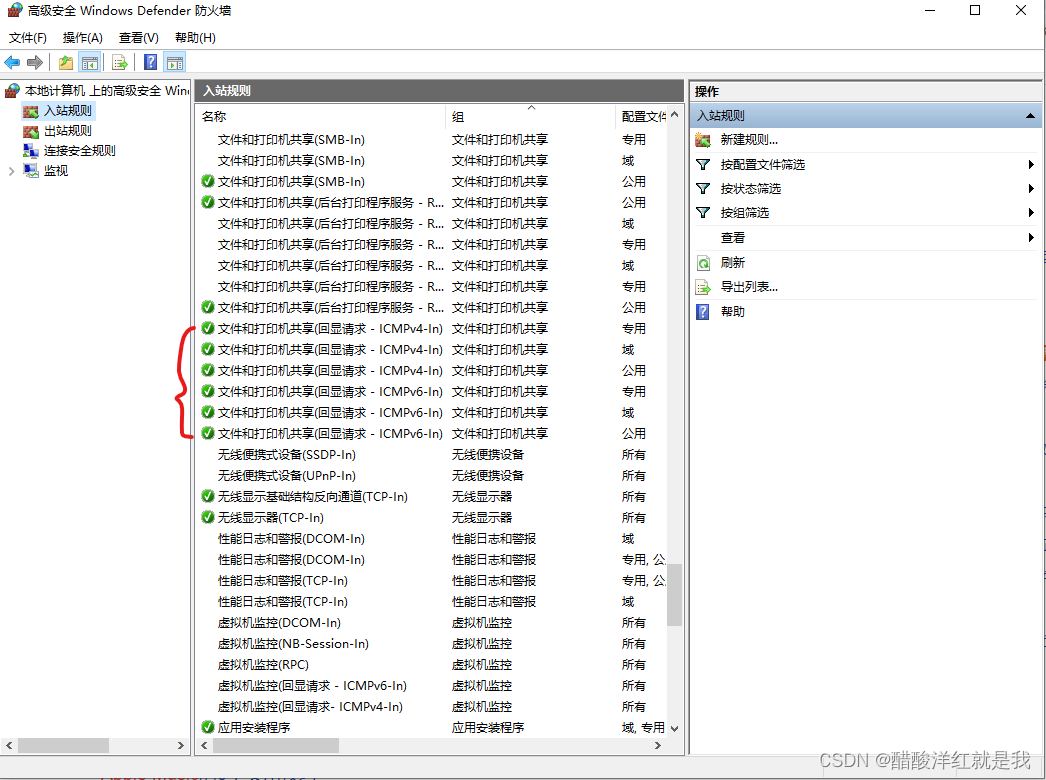This screenshot has height=780, width=1046.
Task: Click green check of 无线显示器(TCP-In) rule
Action: 208,517
